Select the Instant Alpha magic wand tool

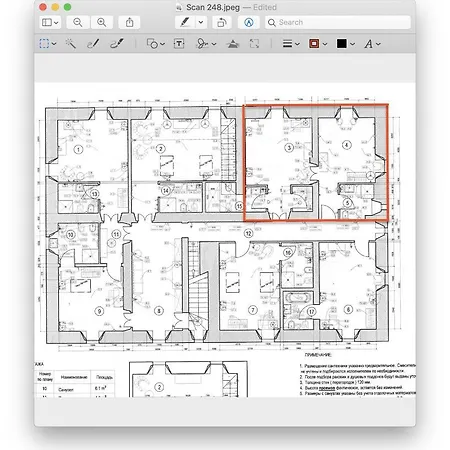point(70,44)
